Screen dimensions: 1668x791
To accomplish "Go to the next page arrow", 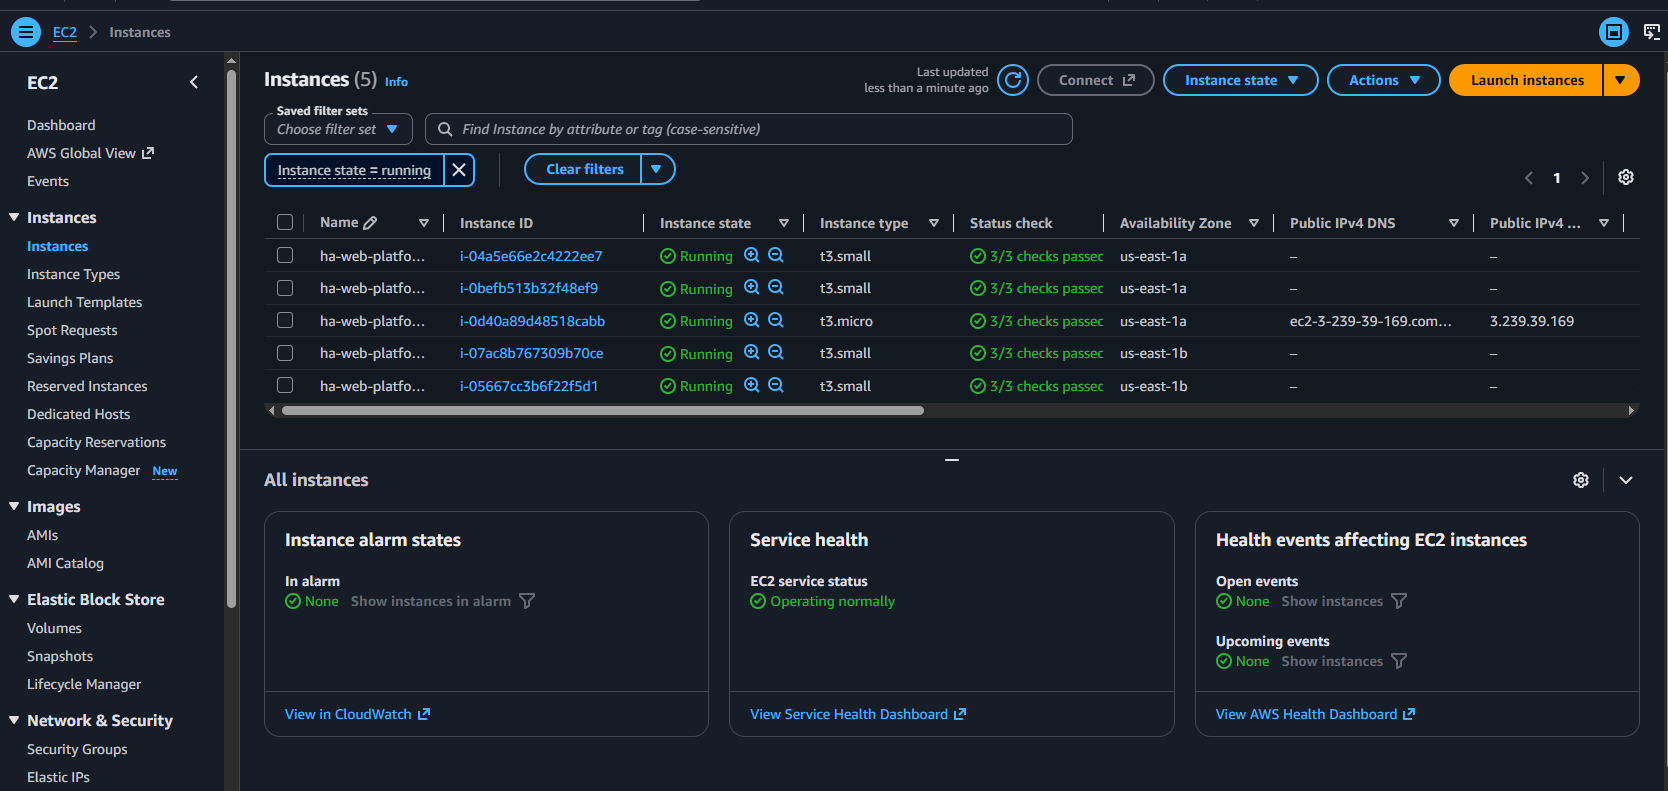I will (1585, 178).
